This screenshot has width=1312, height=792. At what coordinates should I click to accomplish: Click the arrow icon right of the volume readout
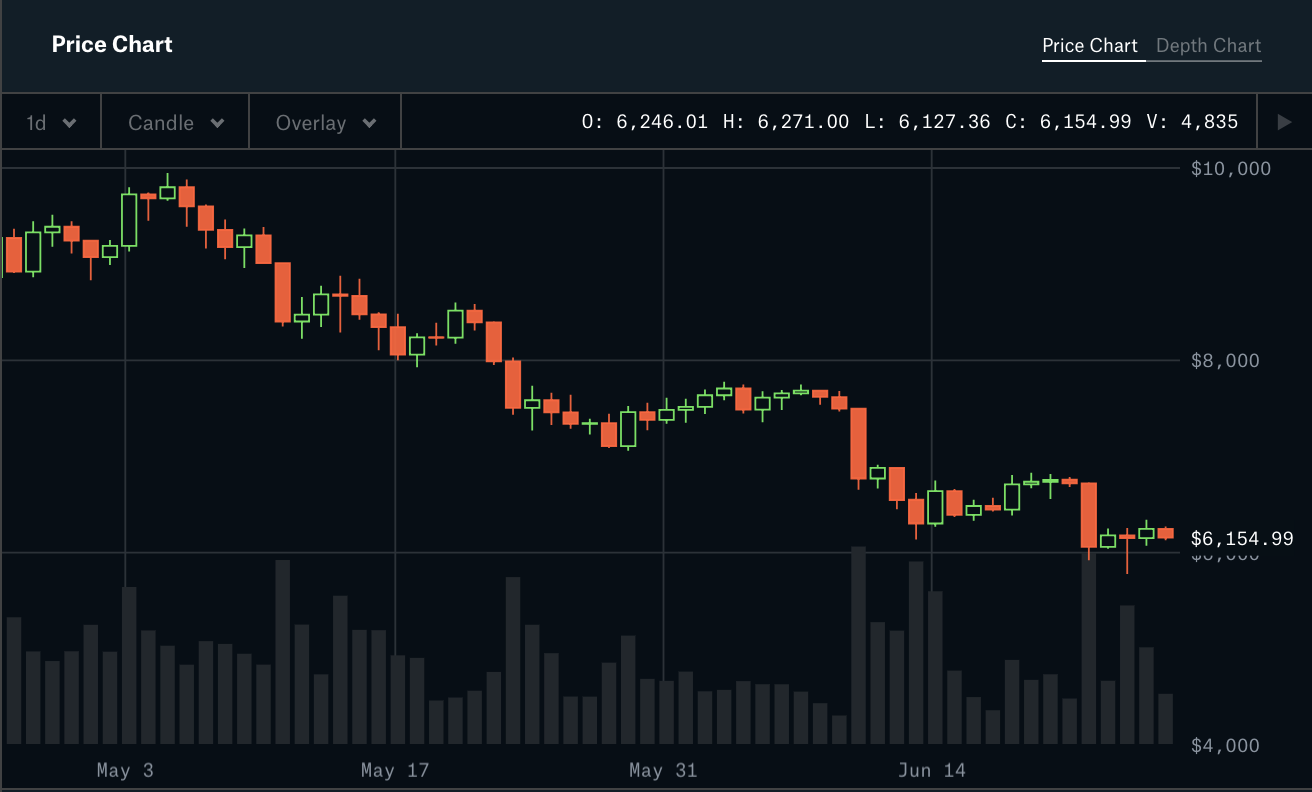point(1285,122)
